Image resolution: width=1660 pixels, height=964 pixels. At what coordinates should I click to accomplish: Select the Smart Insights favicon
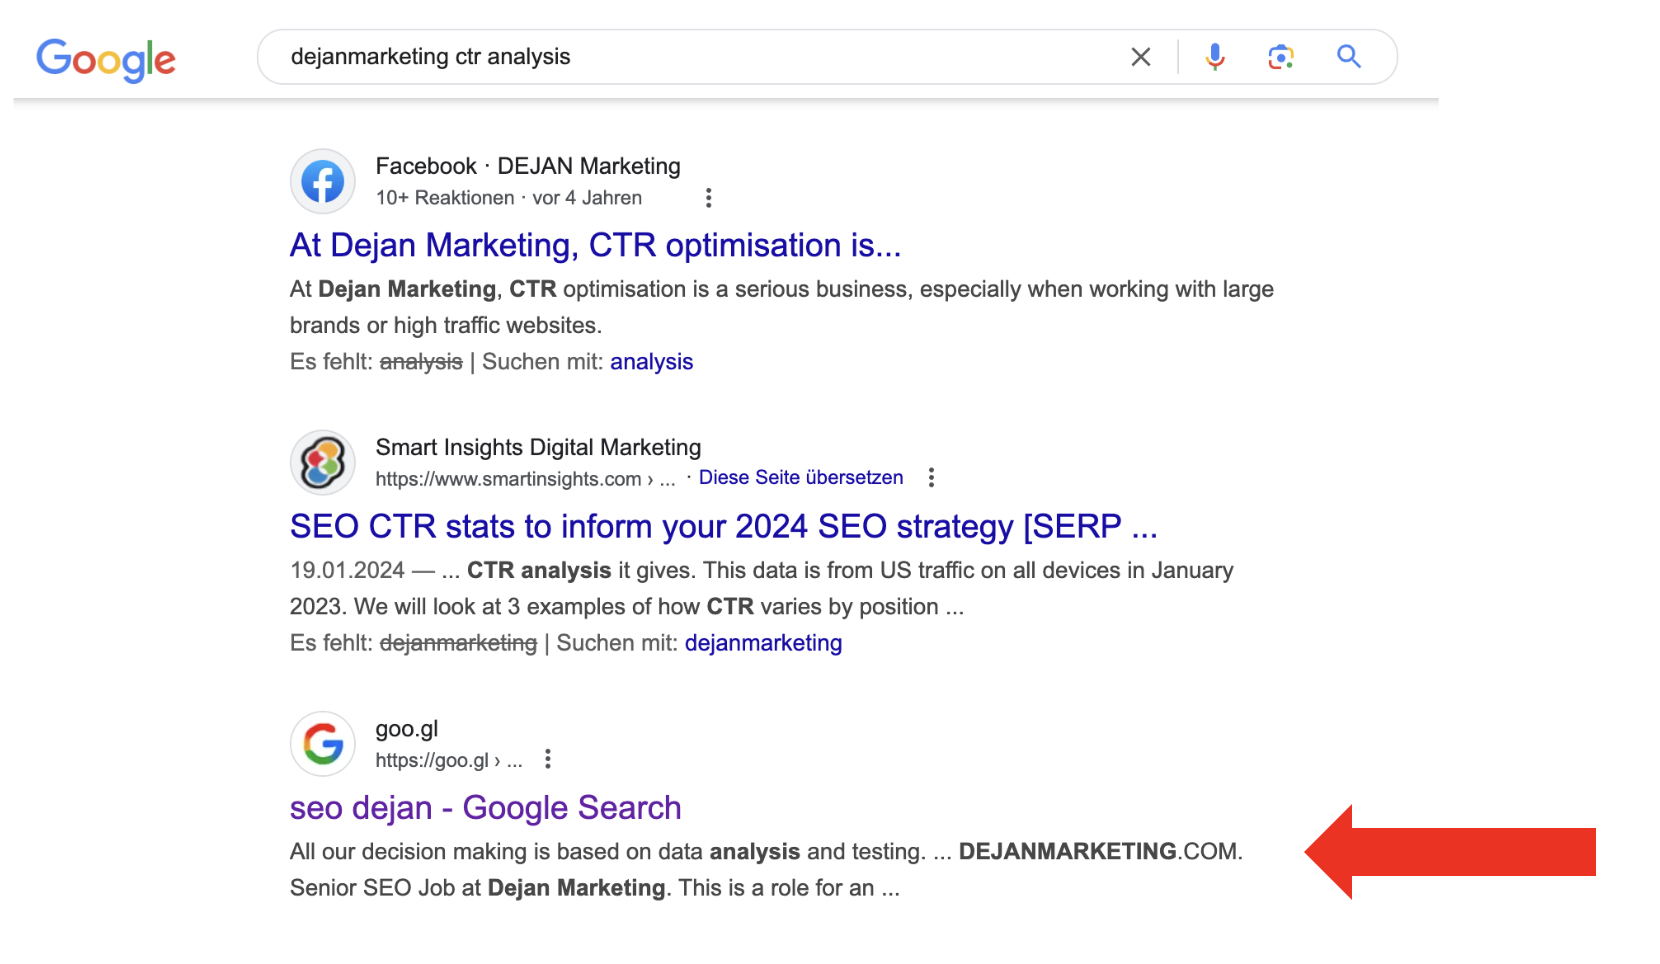pyautogui.click(x=322, y=462)
